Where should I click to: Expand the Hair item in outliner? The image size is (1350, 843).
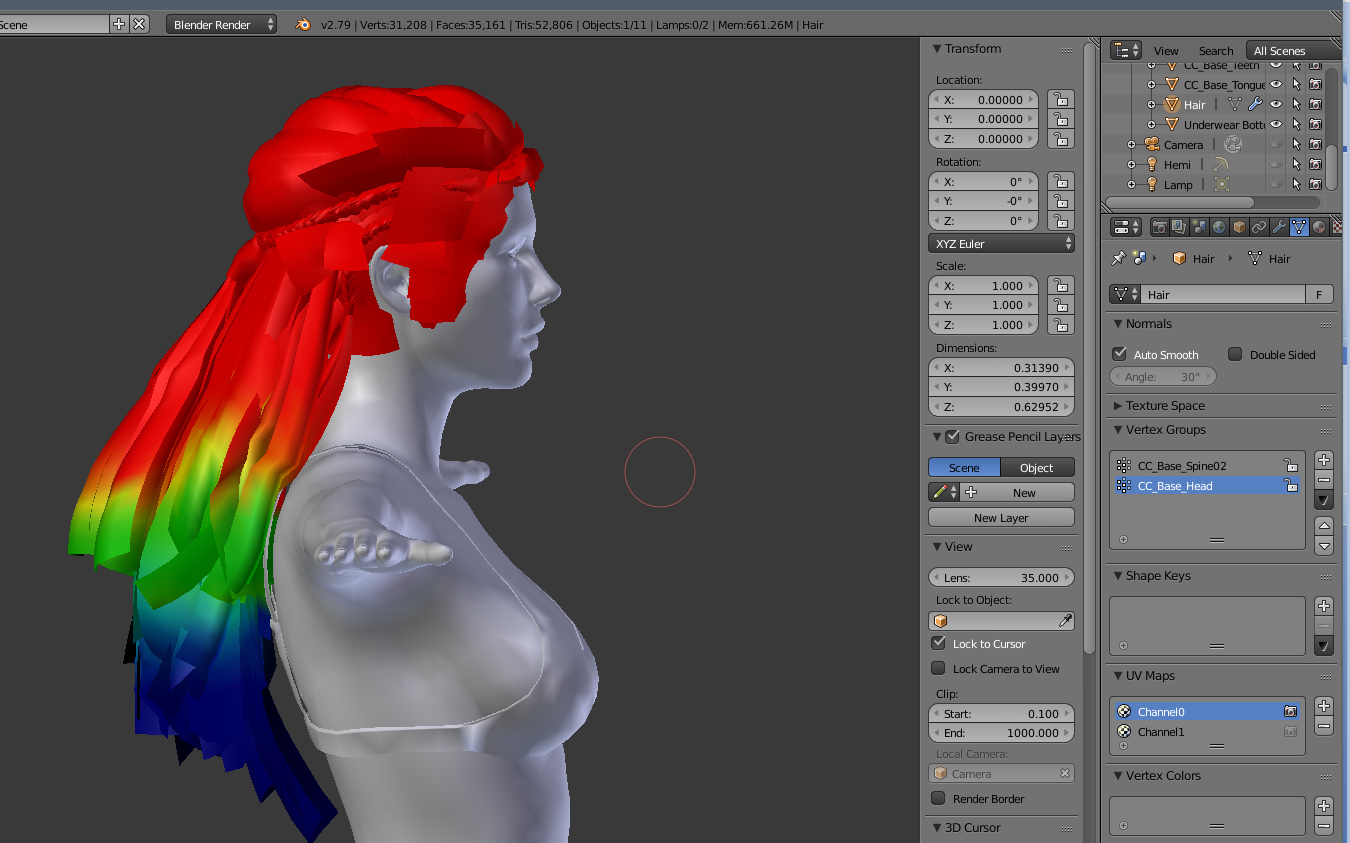pos(1151,104)
